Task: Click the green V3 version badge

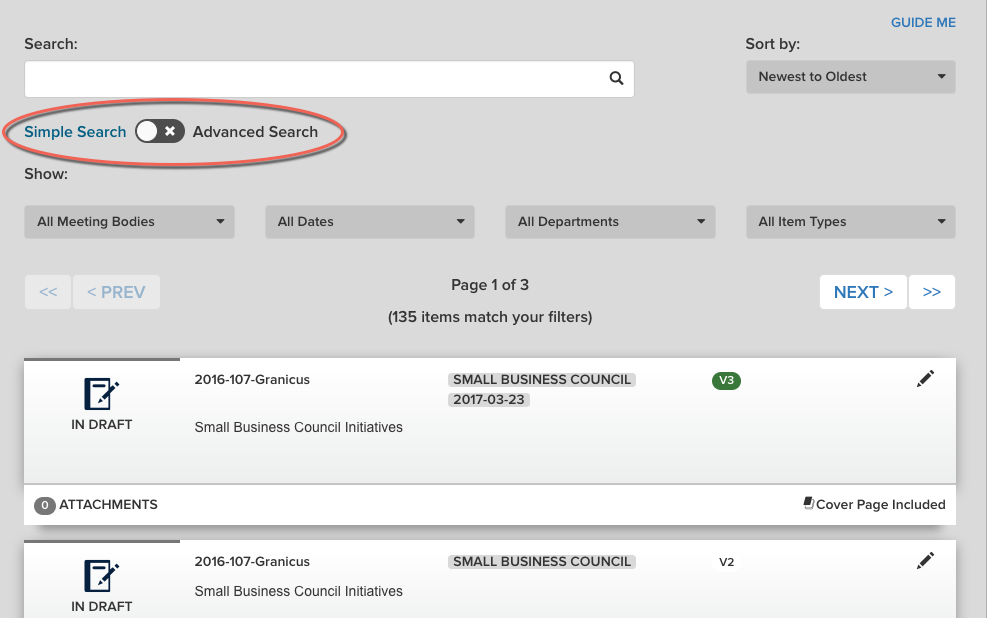Action: tap(726, 380)
